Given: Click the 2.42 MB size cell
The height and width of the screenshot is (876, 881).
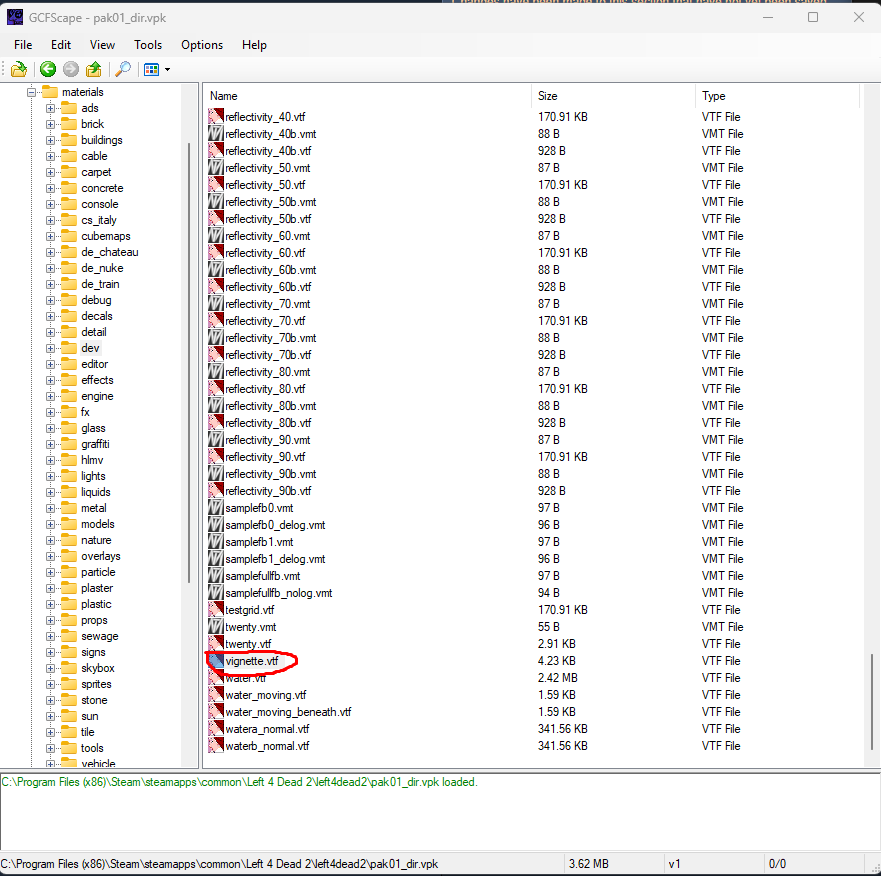Looking at the screenshot, I should click(x=557, y=678).
